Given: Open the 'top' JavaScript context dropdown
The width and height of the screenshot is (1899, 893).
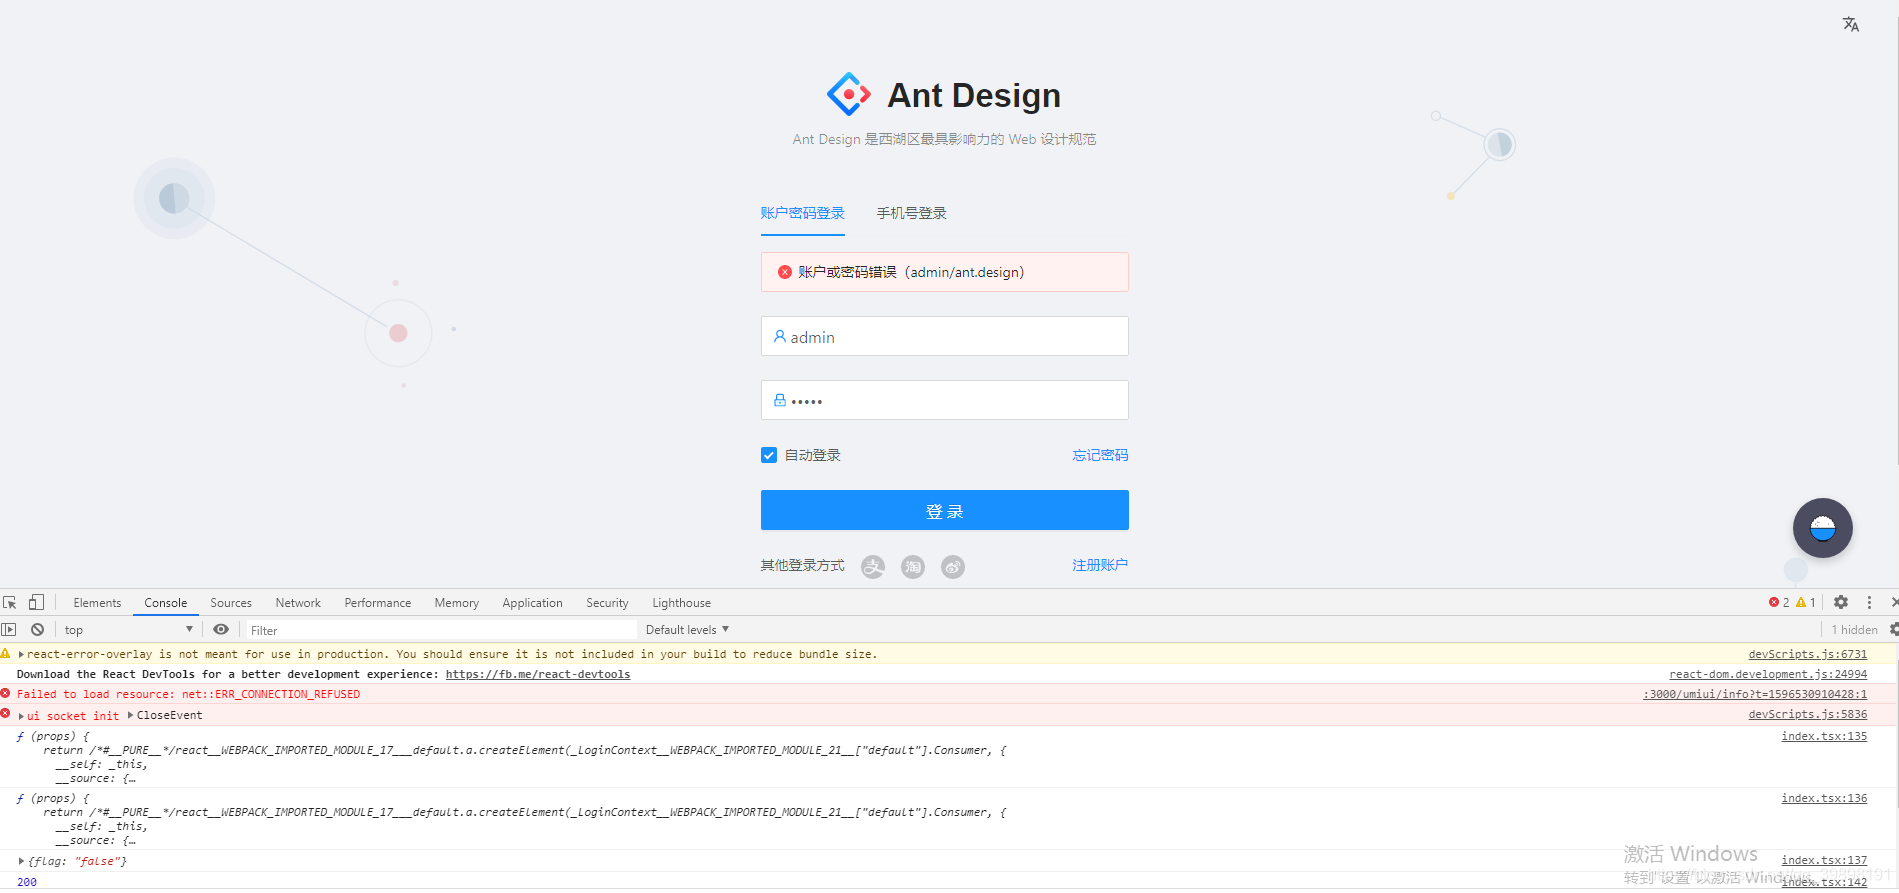Looking at the screenshot, I should tap(128, 629).
